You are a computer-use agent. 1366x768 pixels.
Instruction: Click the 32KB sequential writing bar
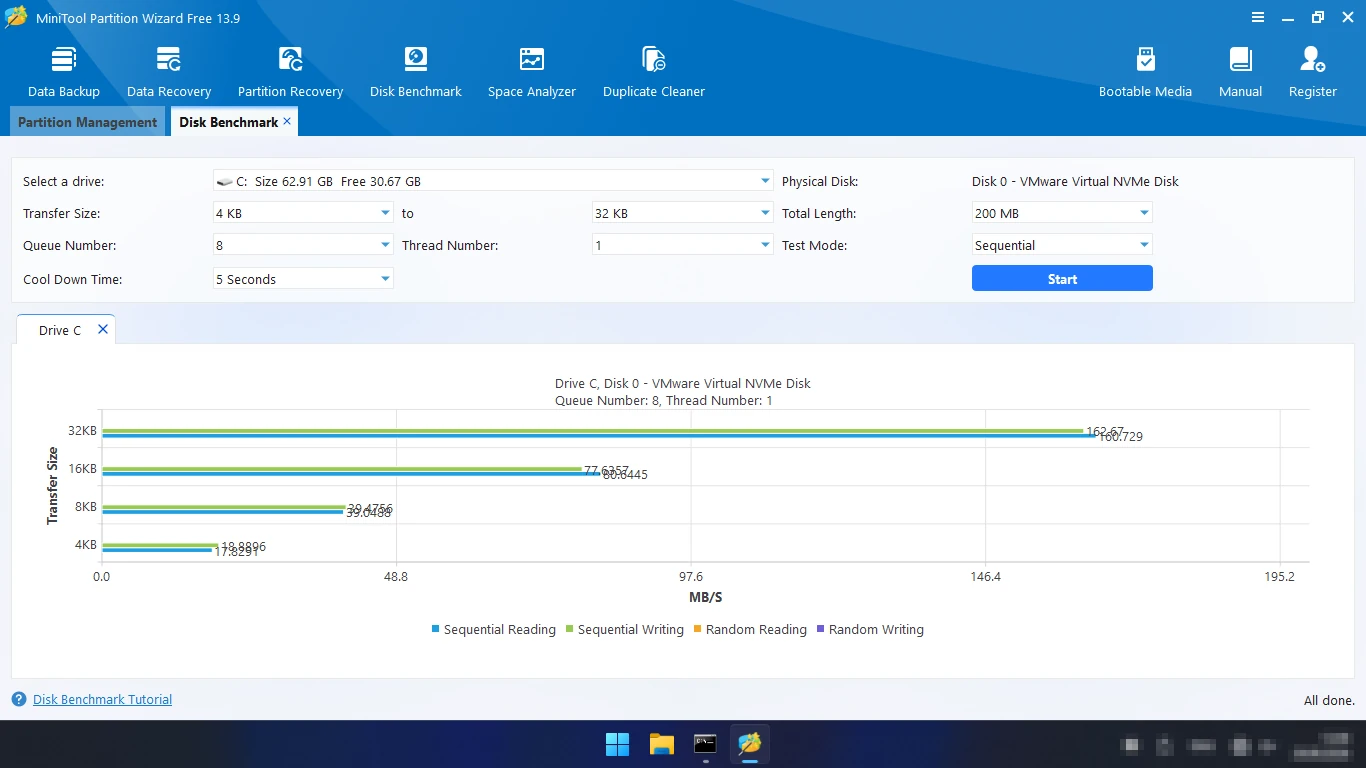point(592,431)
